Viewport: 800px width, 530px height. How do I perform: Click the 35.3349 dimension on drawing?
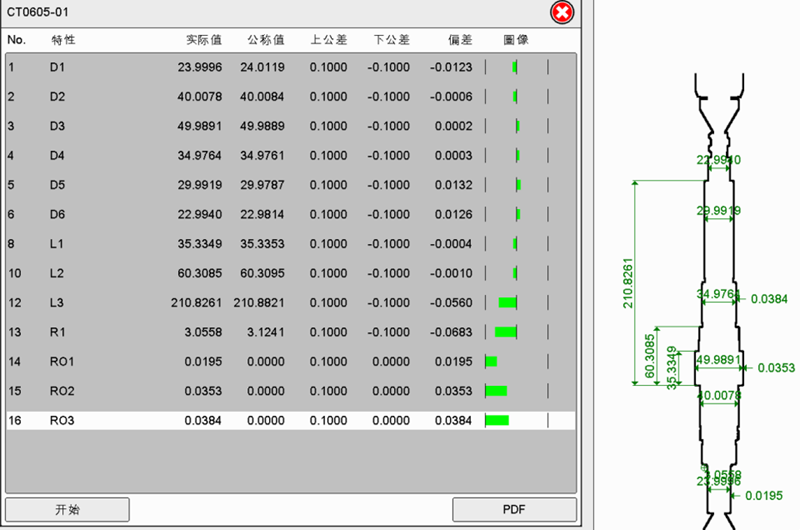click(x=672, y=368)
